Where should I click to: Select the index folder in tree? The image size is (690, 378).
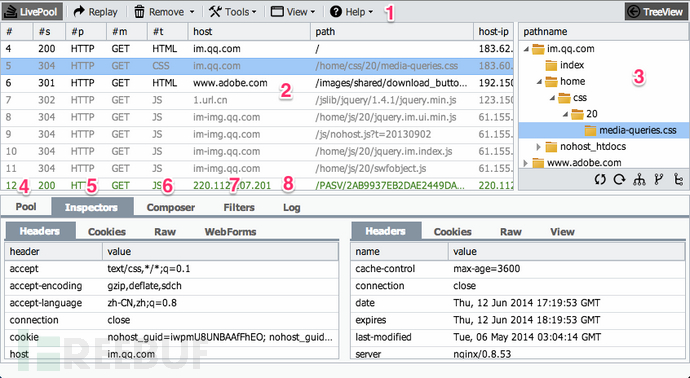tap(572, 66)
